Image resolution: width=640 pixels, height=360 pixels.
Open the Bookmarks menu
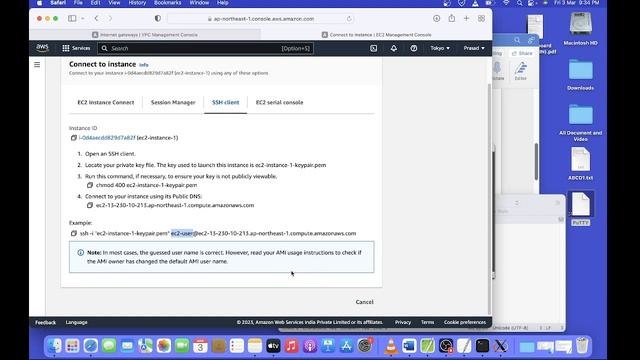click(167, 3)
